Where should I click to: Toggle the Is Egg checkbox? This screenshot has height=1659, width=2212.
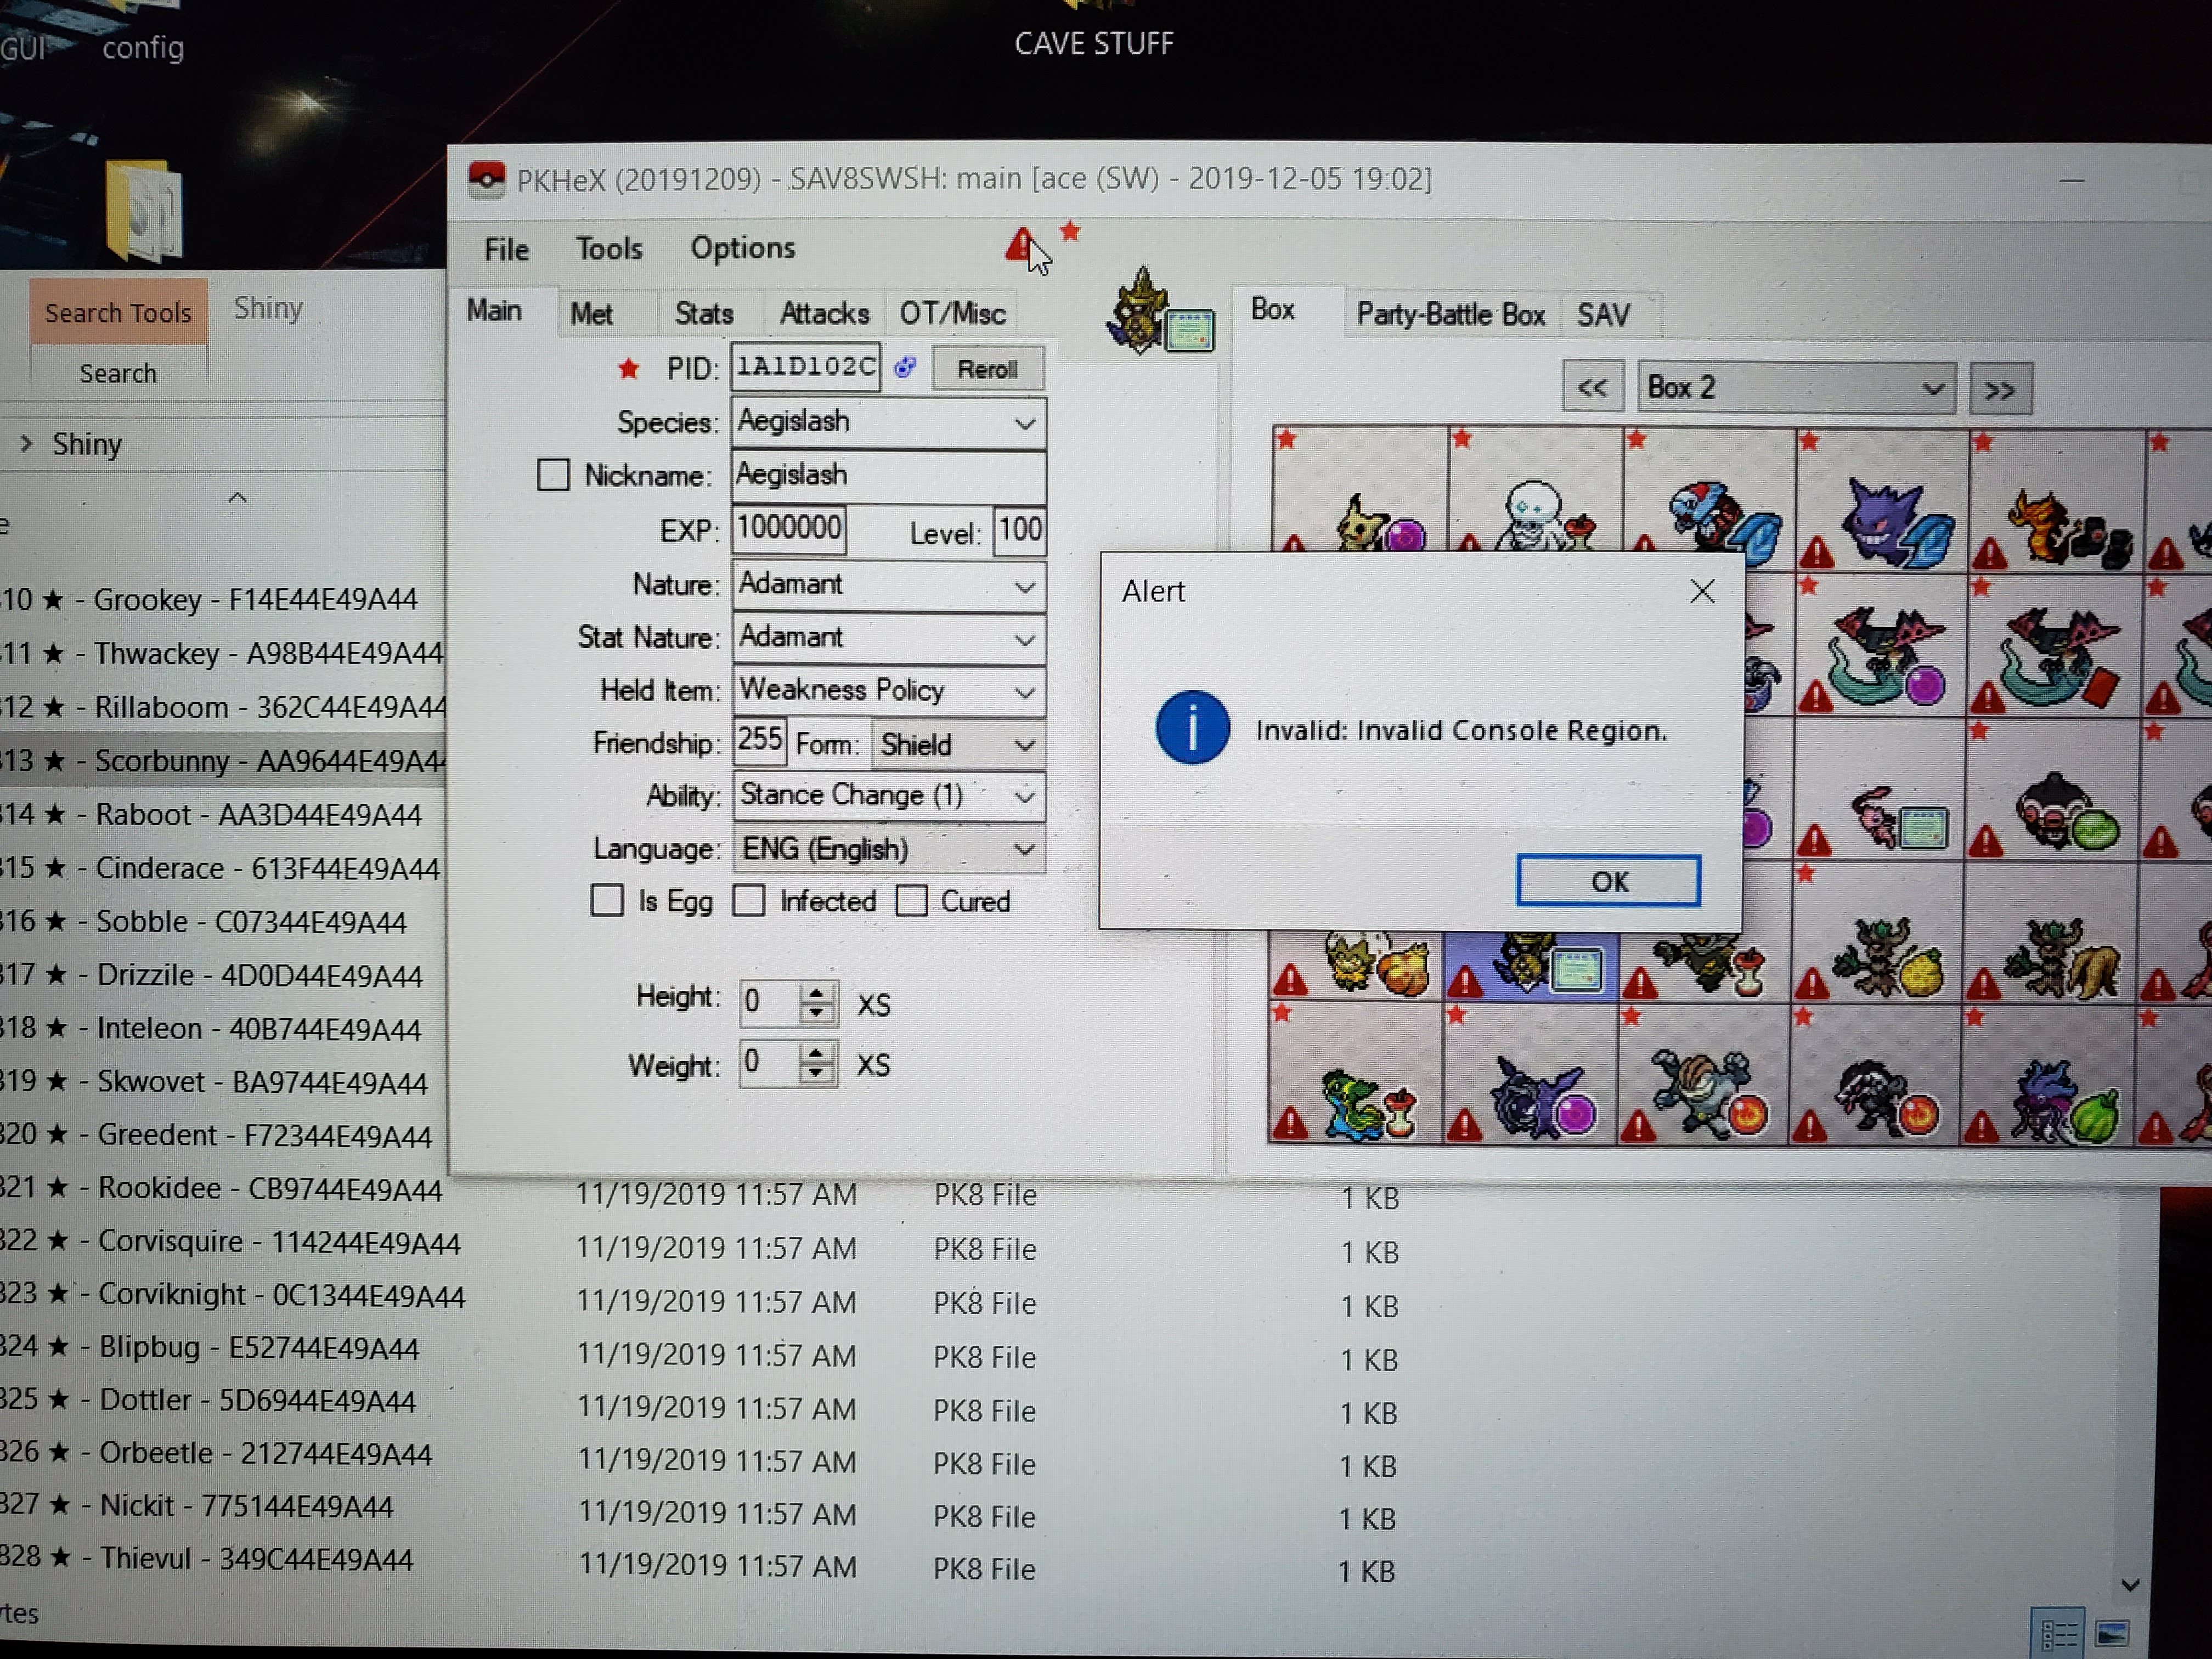(607, 900)
